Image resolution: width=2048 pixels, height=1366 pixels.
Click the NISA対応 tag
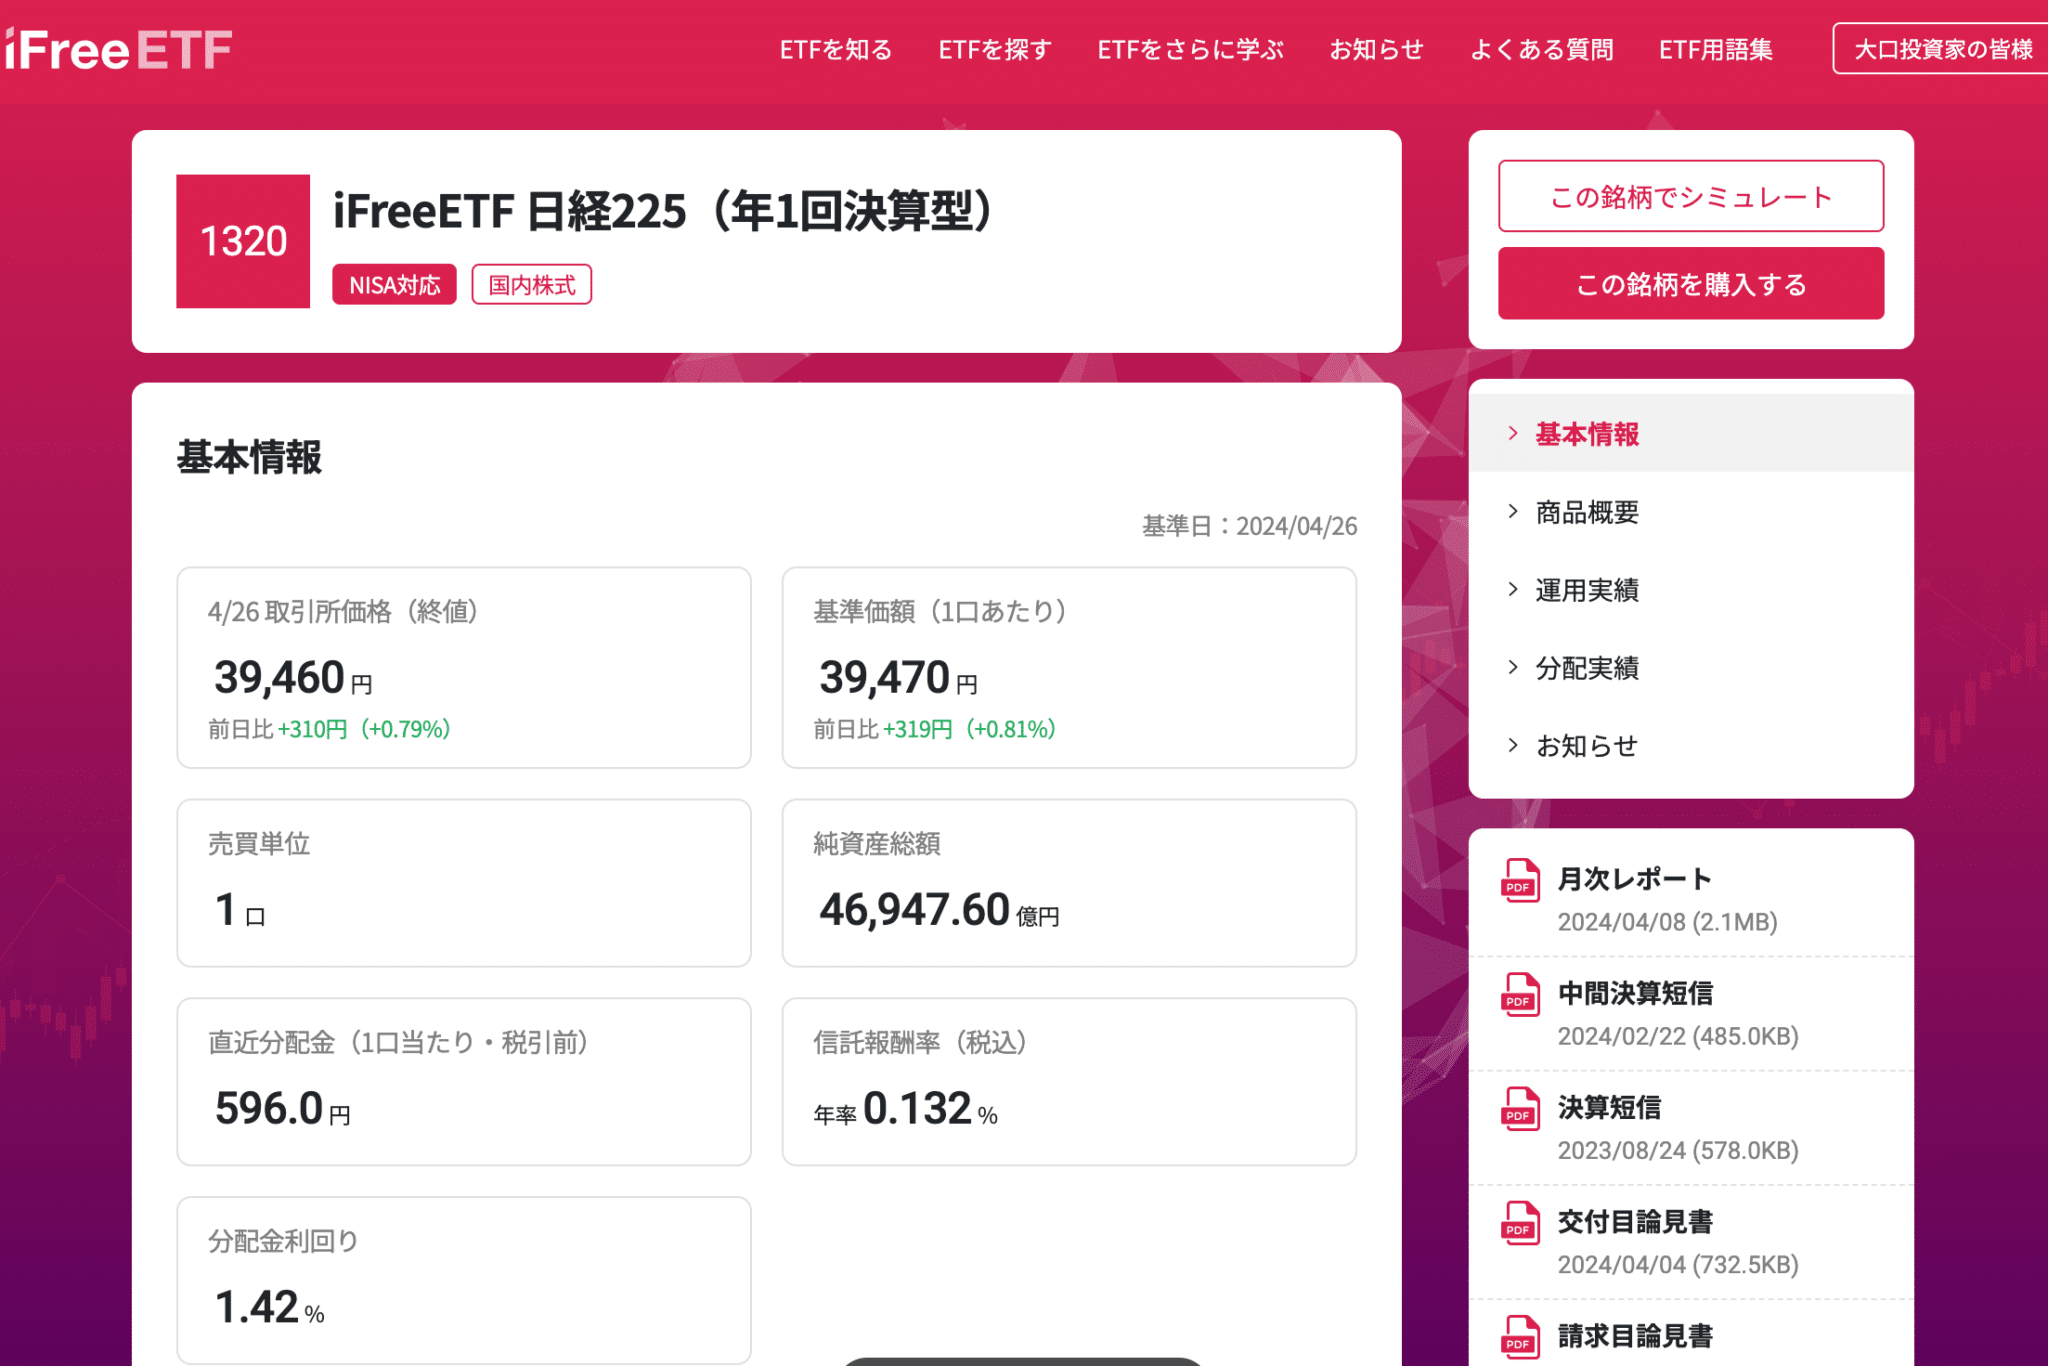click(394, 285)
